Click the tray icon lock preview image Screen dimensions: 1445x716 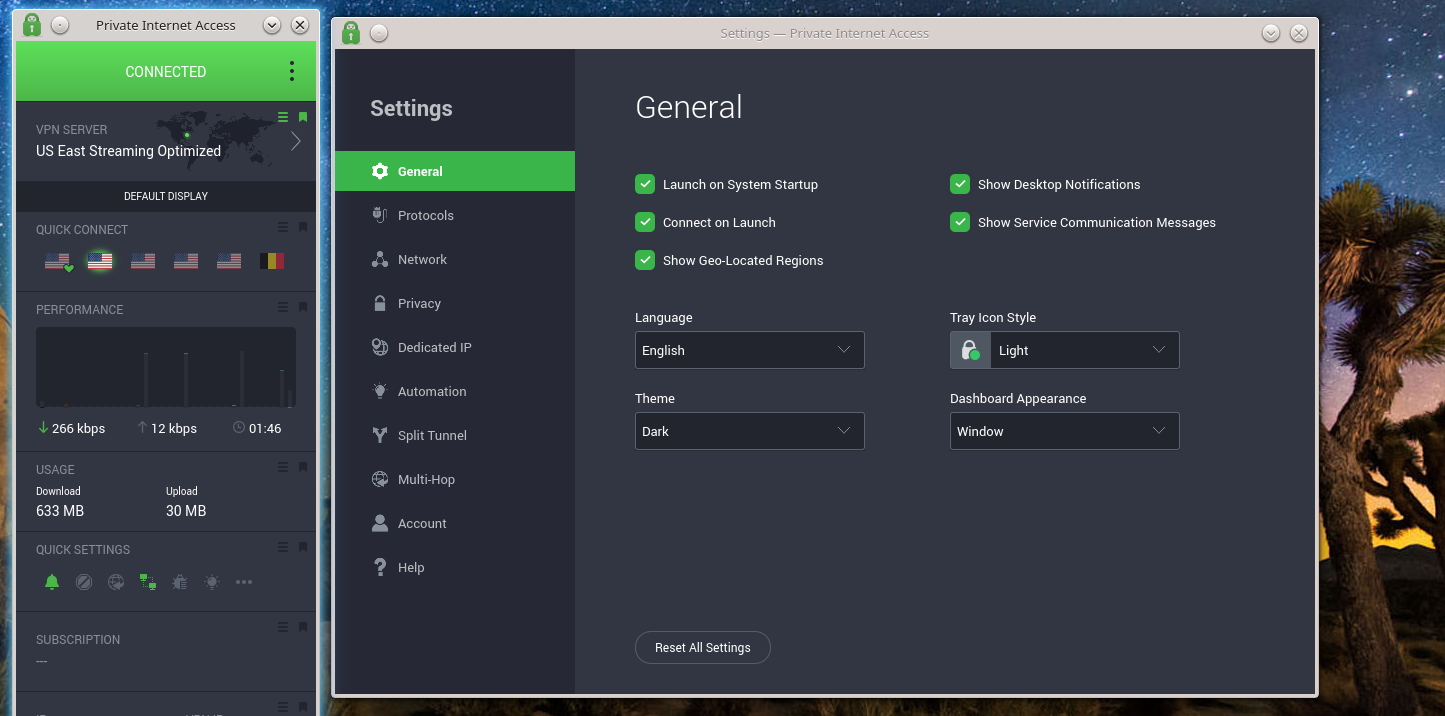click(x=970, y=350)
